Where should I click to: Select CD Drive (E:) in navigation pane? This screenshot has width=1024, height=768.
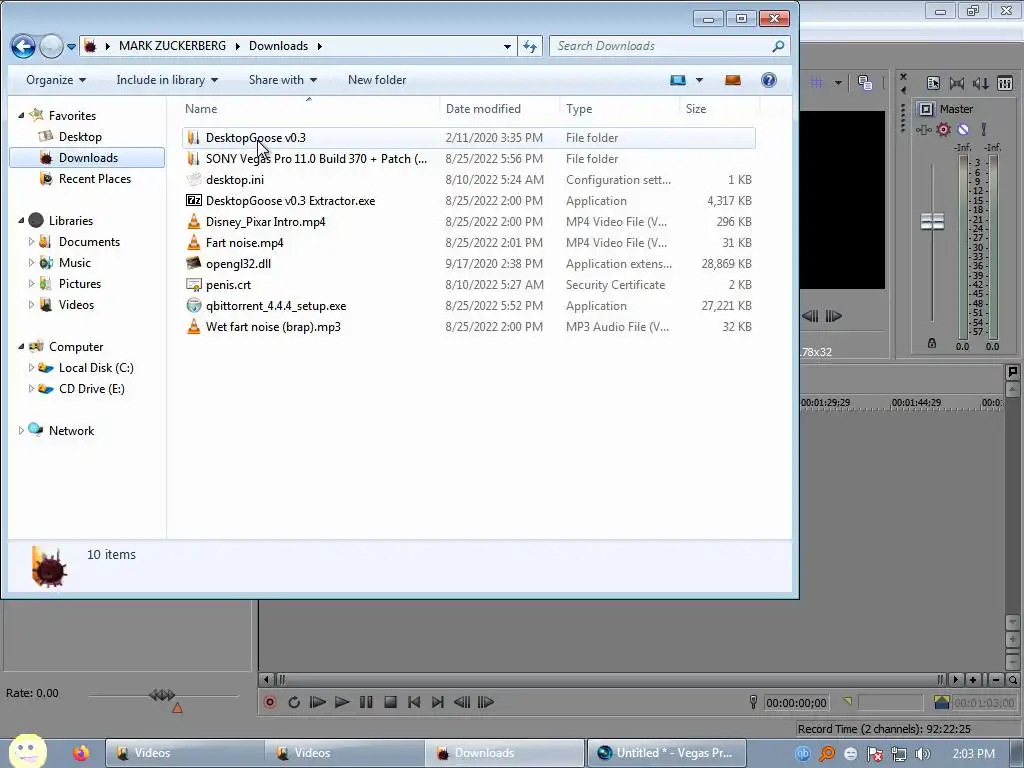click(91, 389)
